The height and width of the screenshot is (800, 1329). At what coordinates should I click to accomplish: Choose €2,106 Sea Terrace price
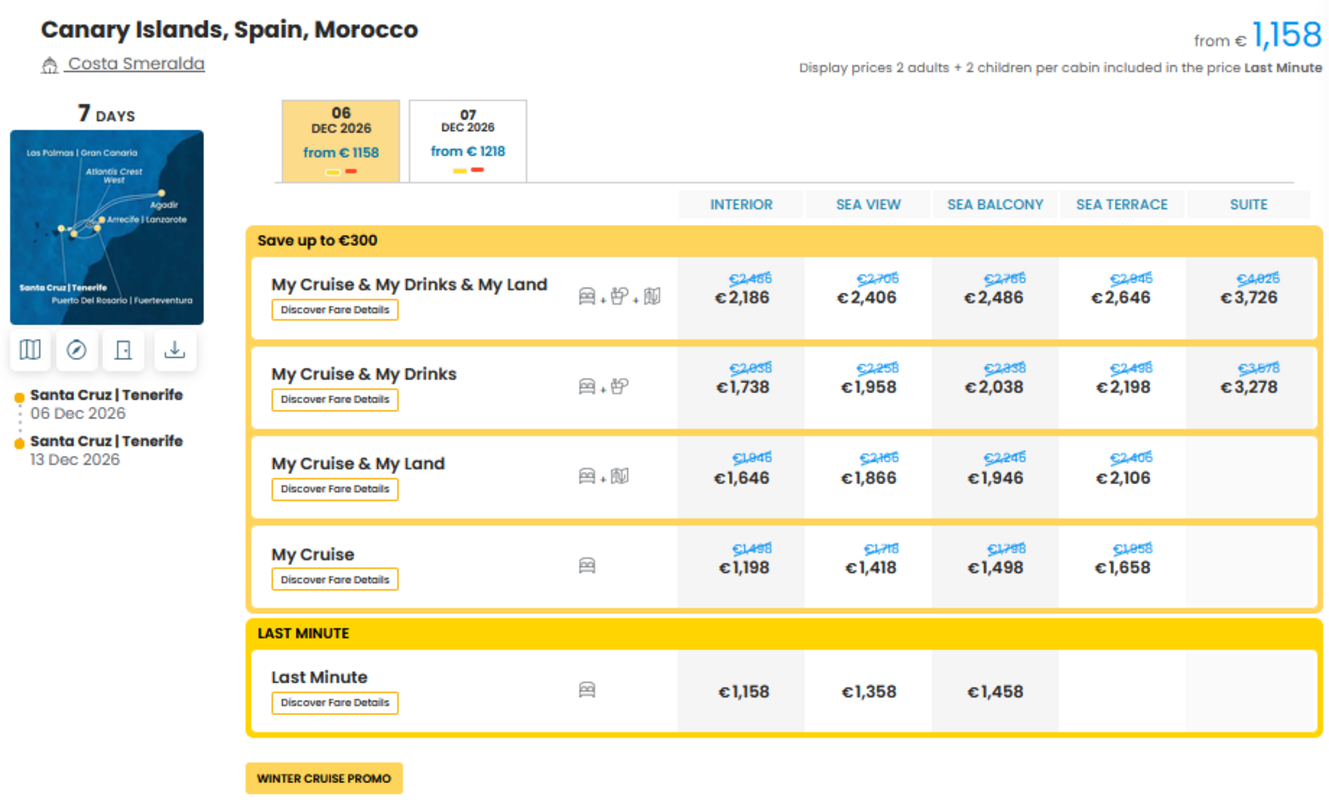(x=1122, y=478)
